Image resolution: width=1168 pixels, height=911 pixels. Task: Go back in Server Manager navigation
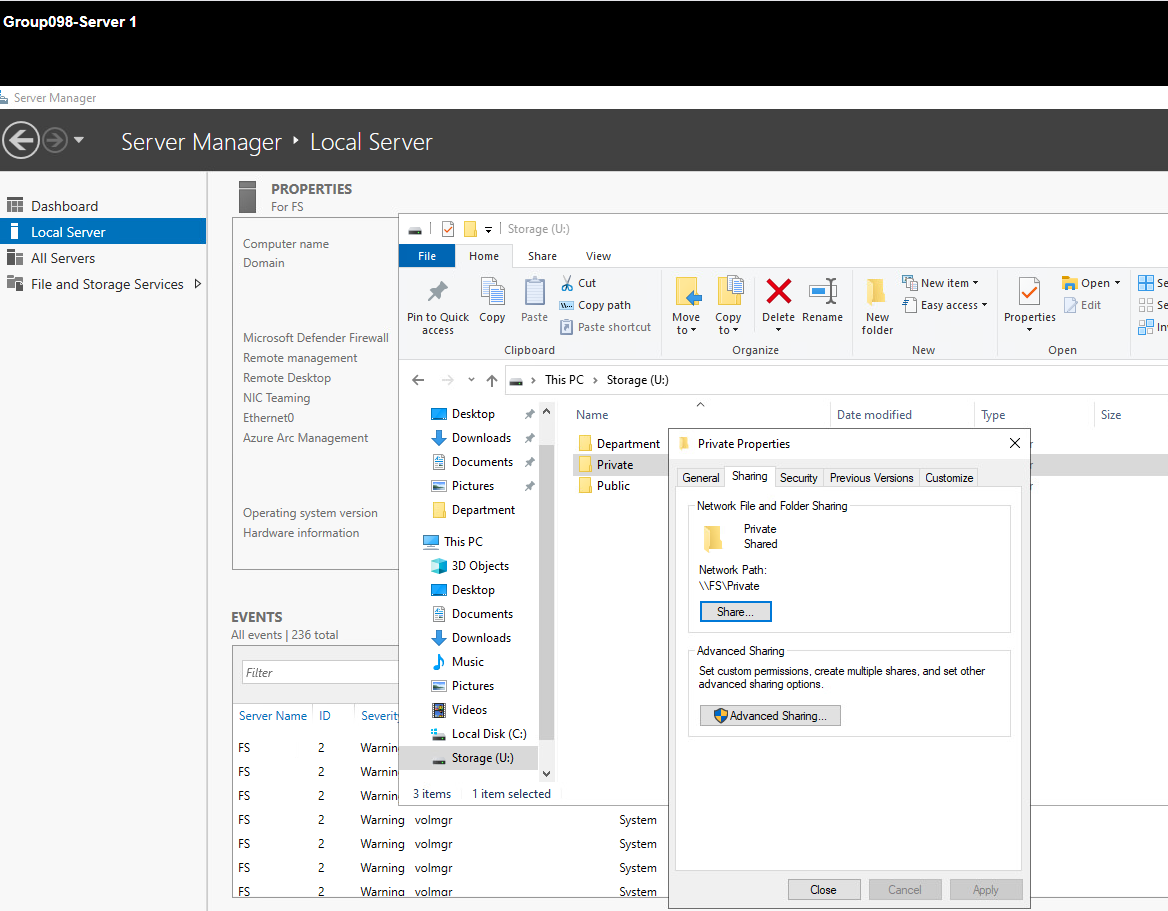(x=21, y=140)
